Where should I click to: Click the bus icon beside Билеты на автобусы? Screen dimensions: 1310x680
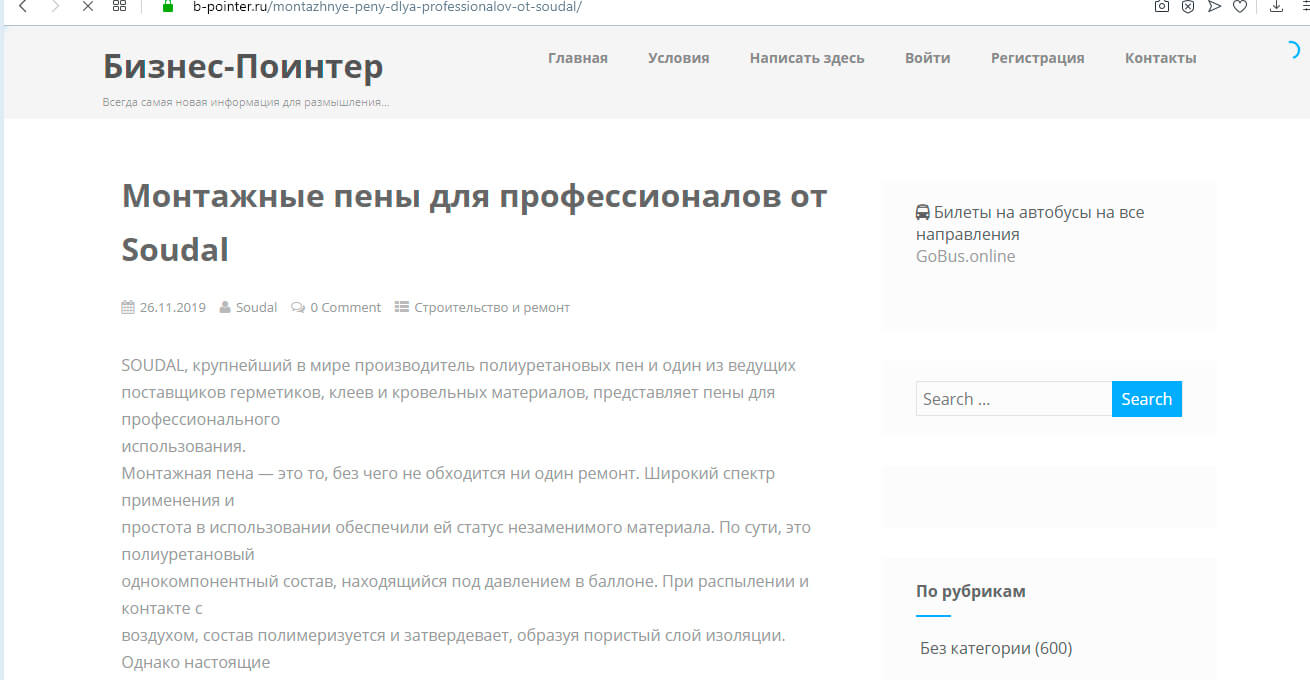[x=923, y=212]
